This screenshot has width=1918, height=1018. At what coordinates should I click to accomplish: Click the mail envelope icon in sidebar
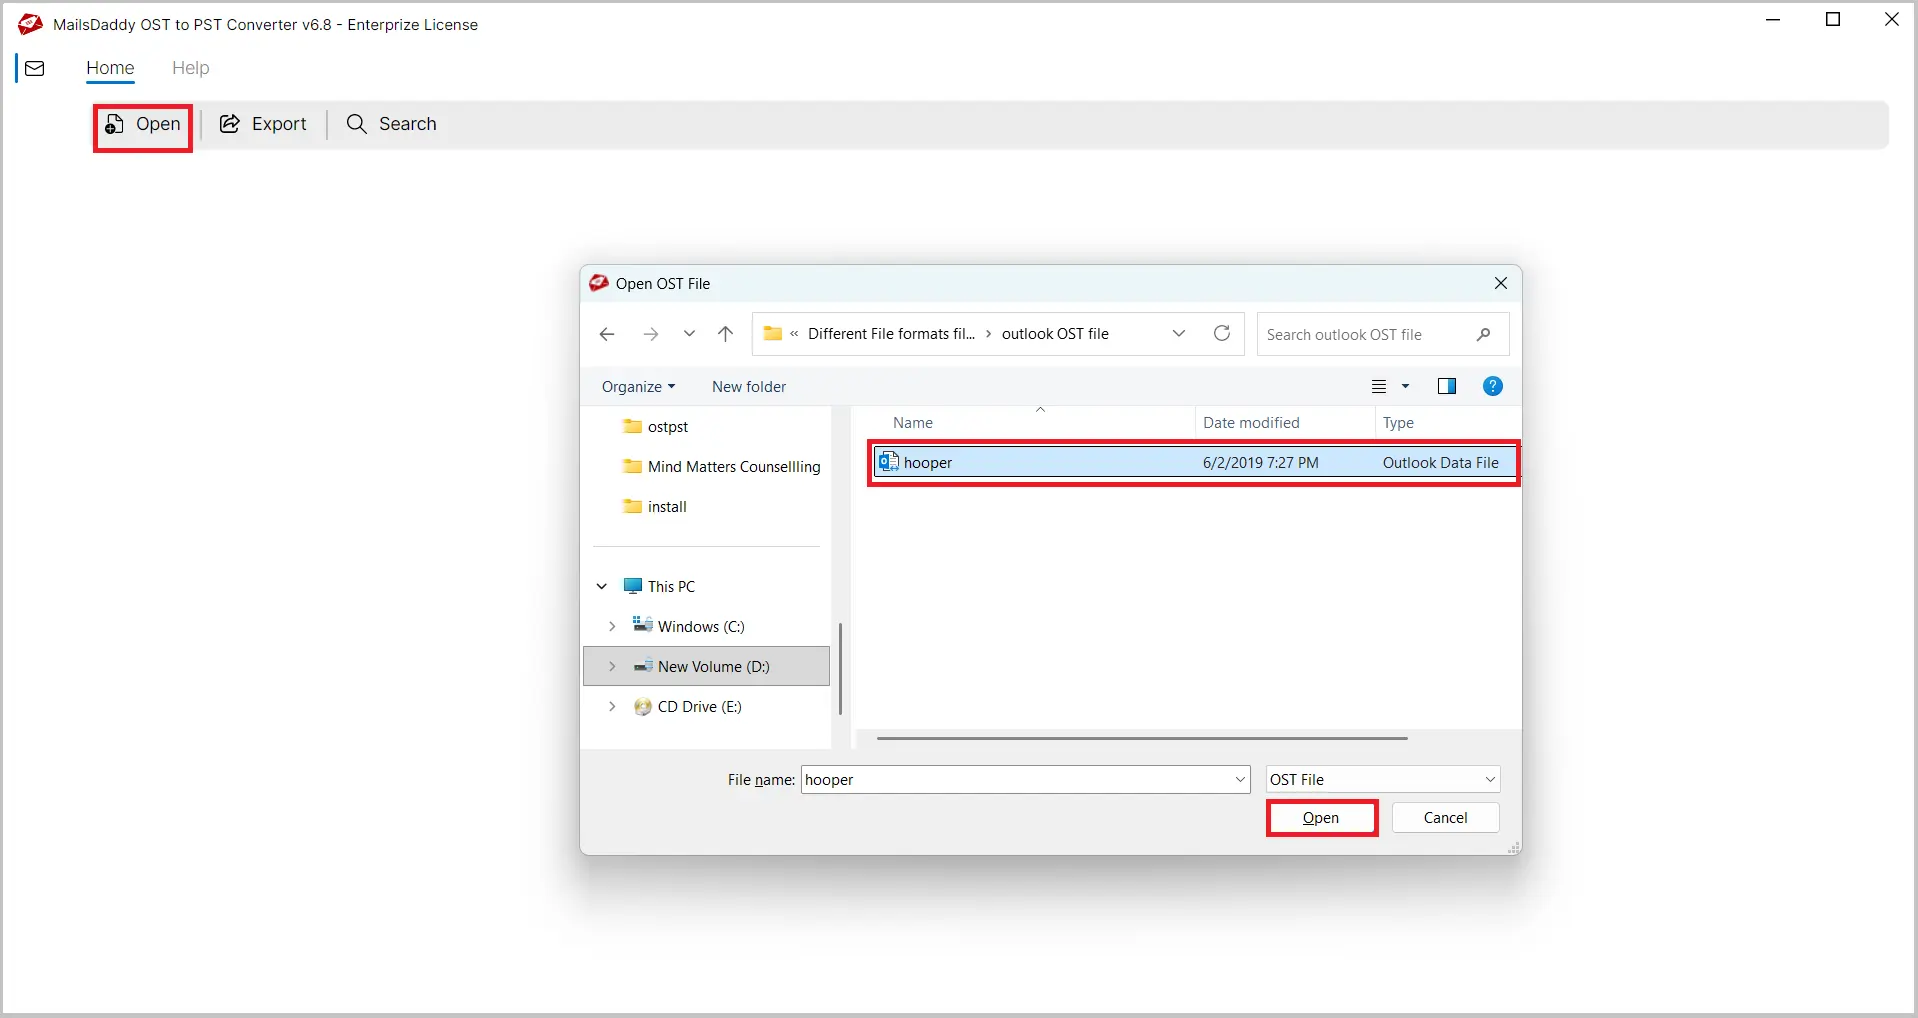point(35,68)
